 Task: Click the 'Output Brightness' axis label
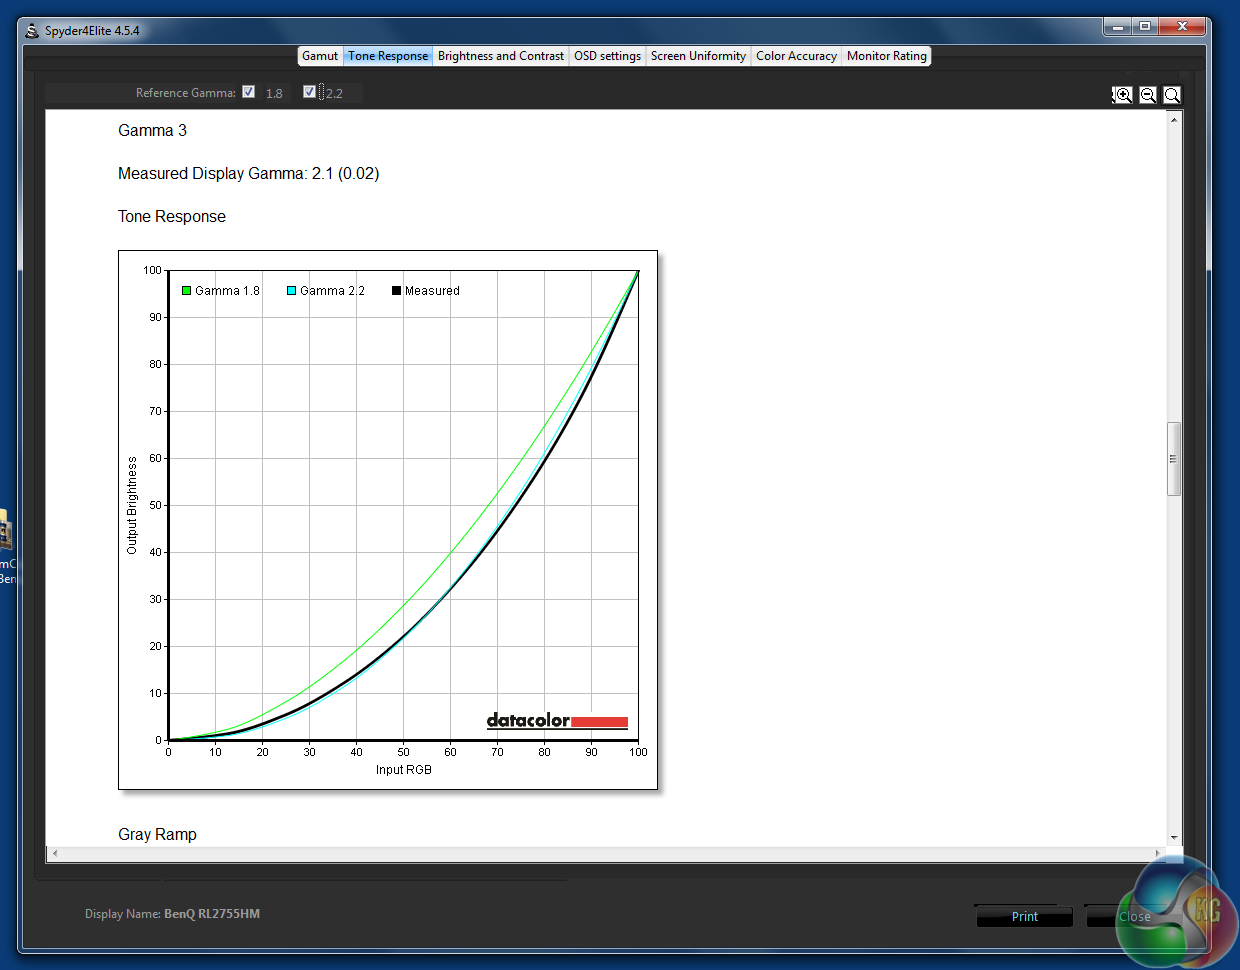pyautogui.click(x=132, y=505)
